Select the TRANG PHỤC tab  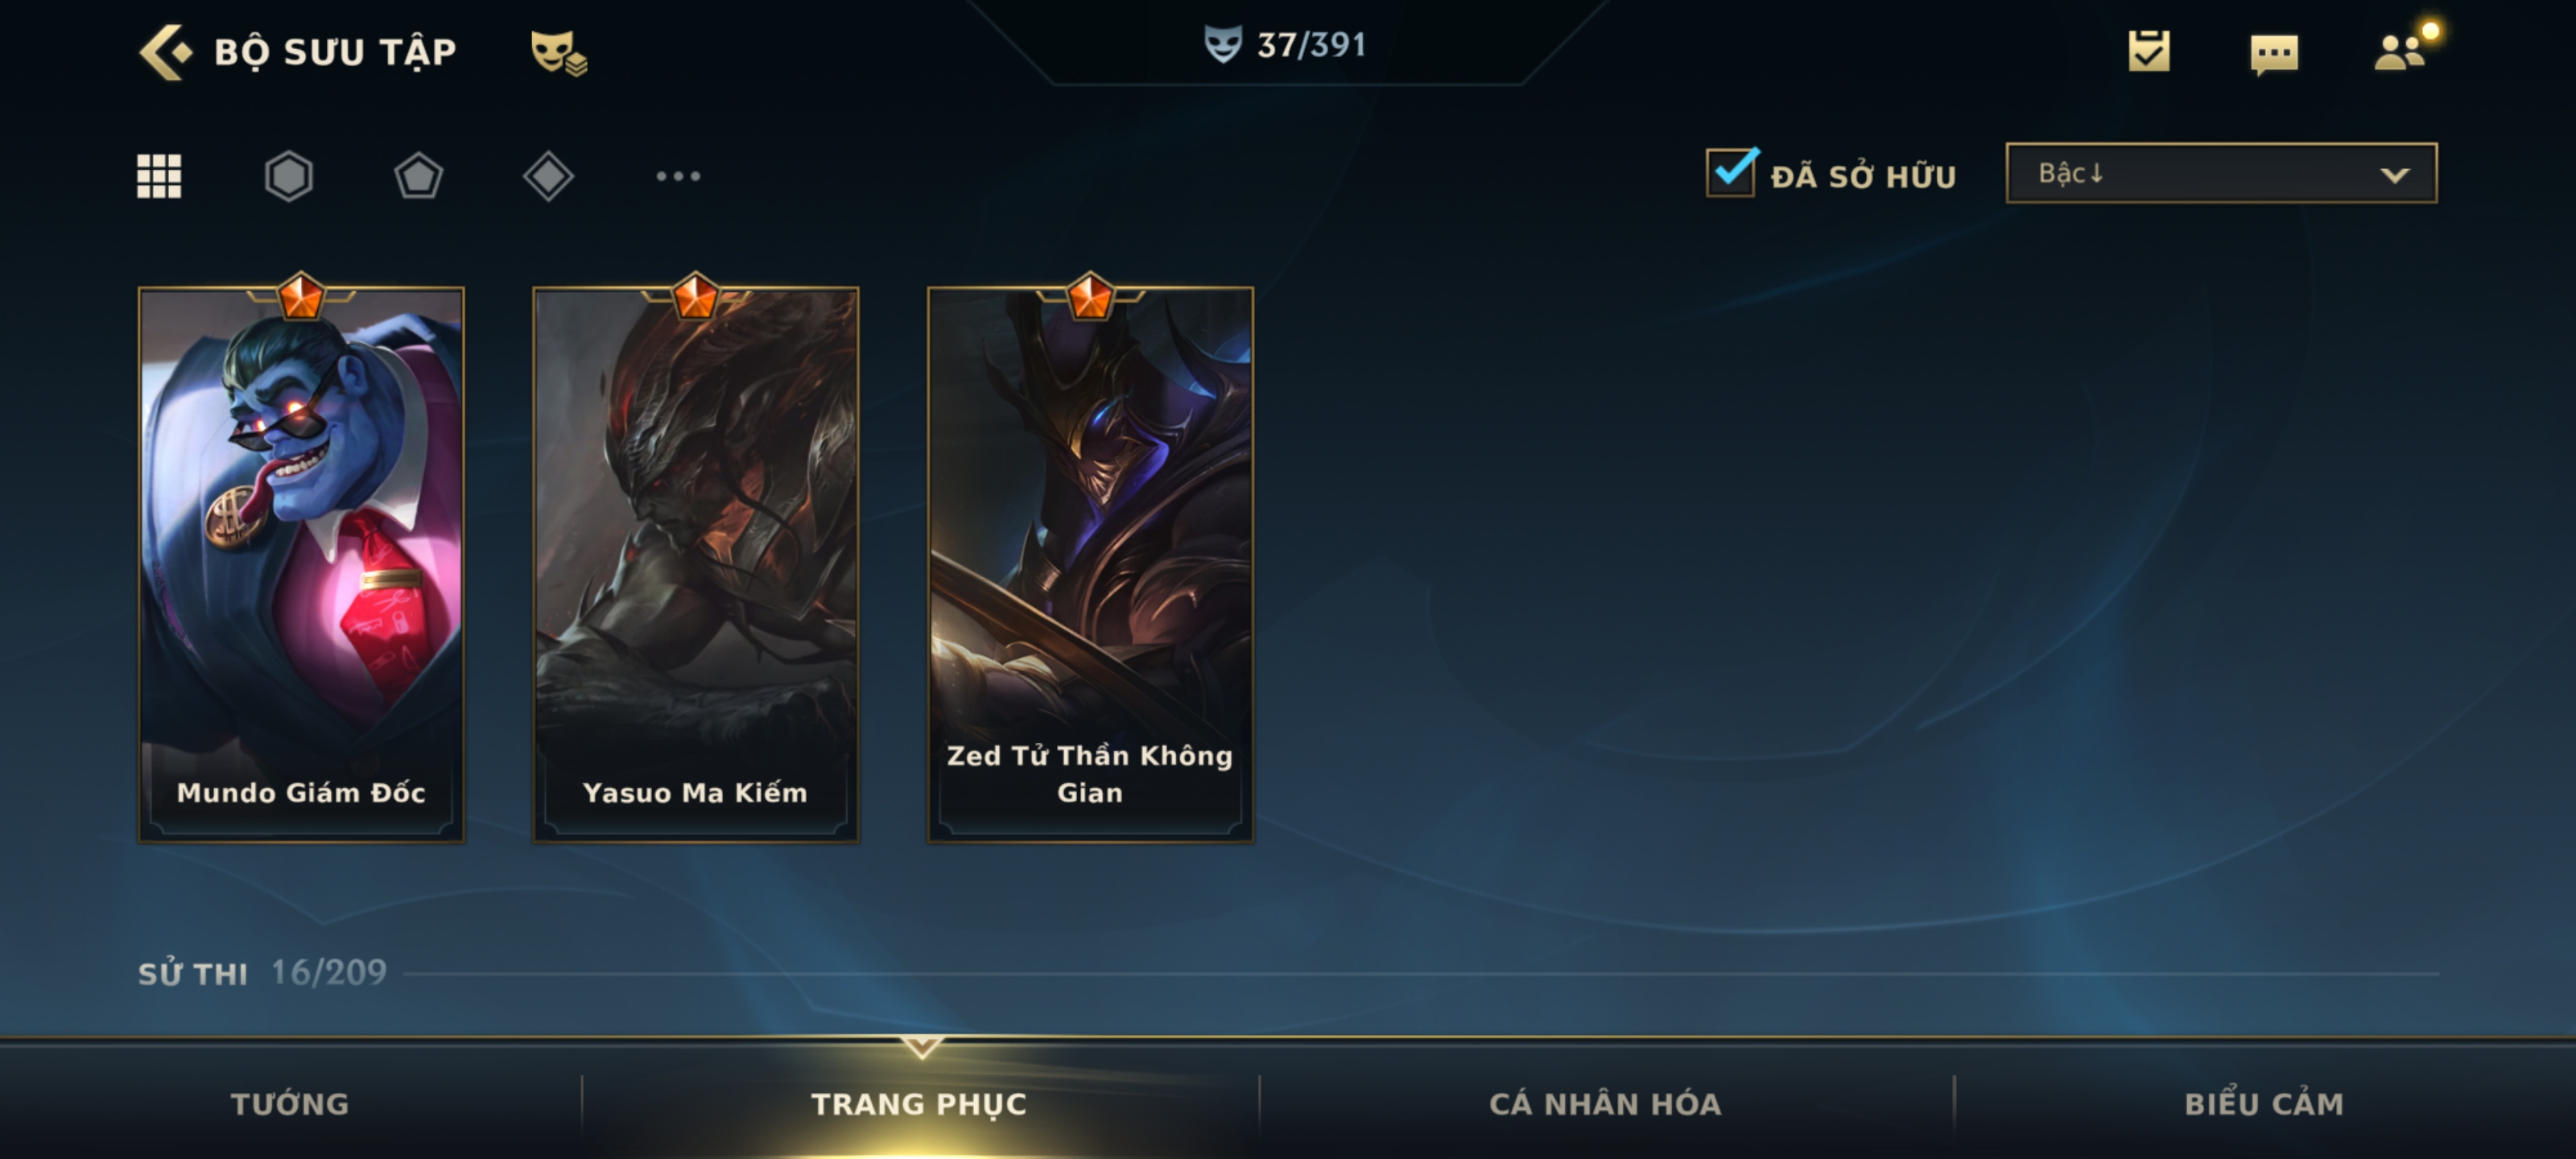coord(919,1103)
